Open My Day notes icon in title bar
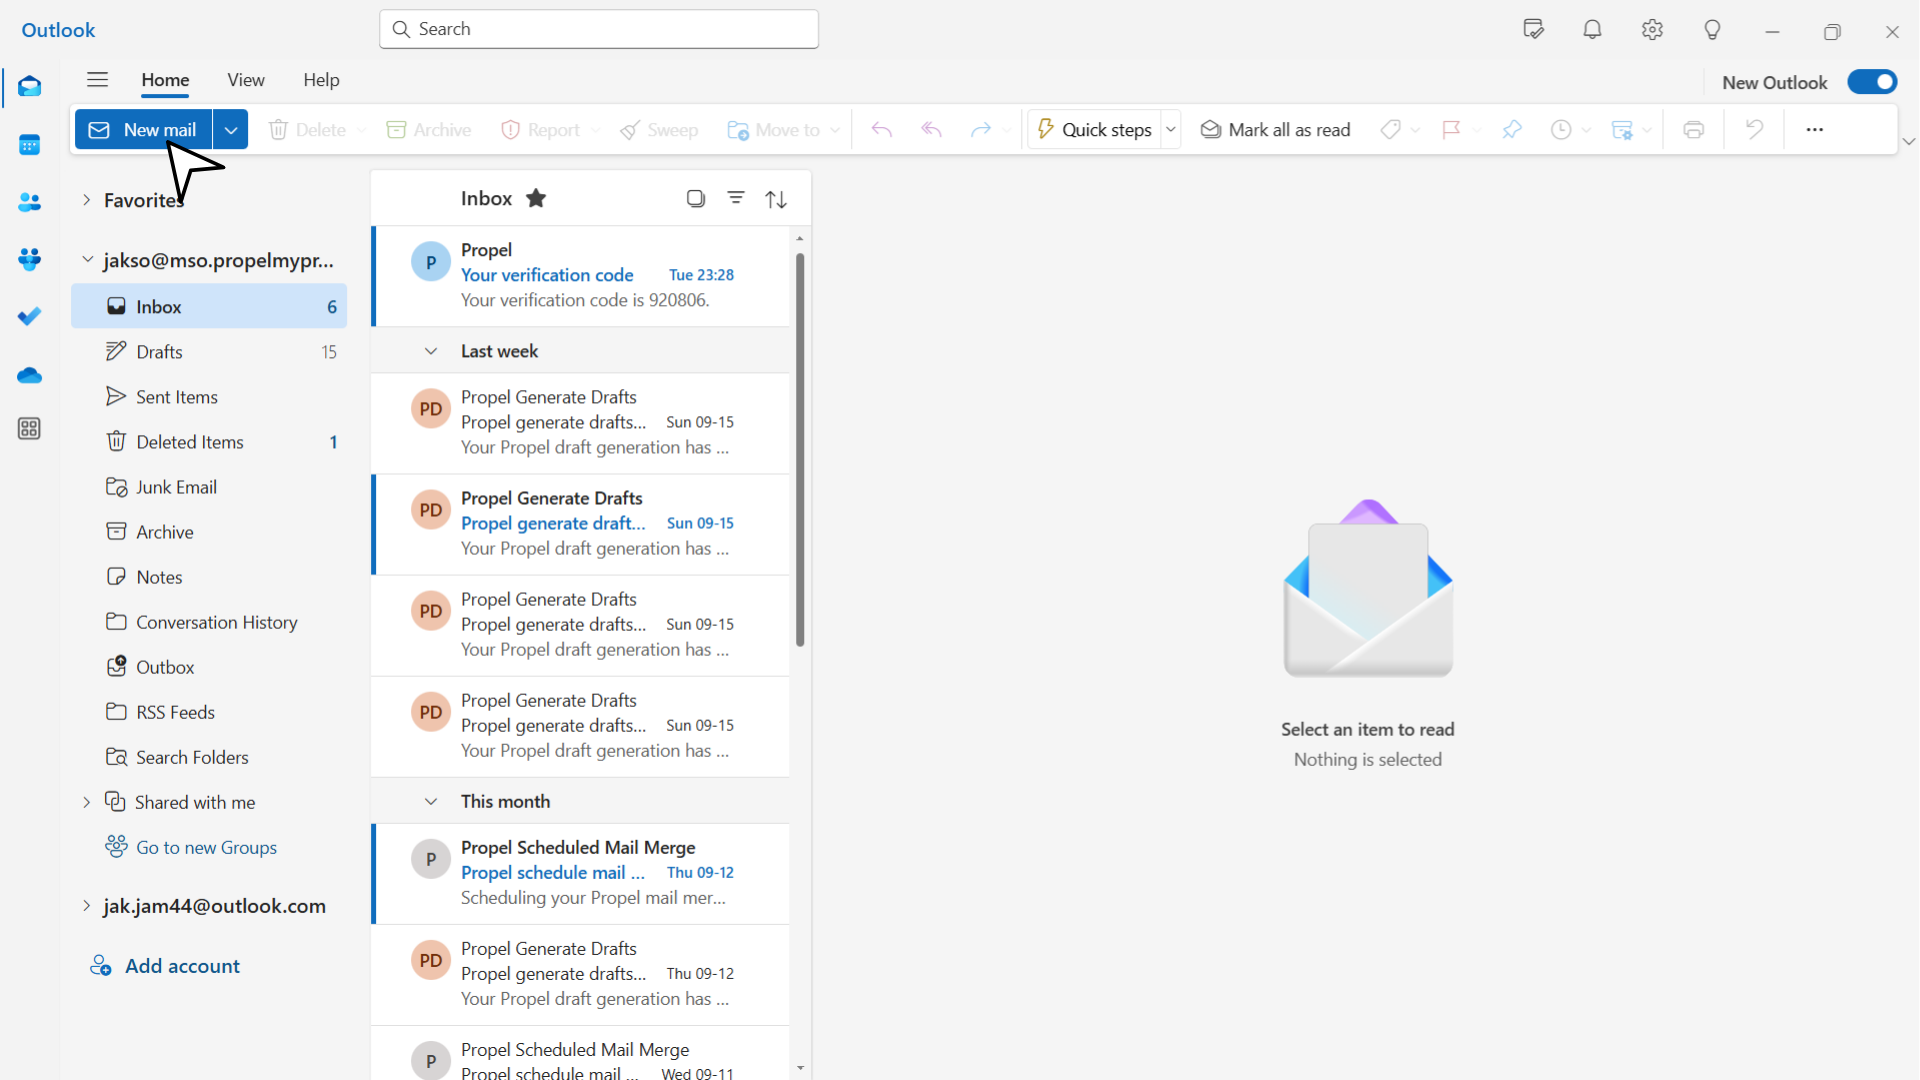The image size is (1920, 1080). tap(1533, 29)
